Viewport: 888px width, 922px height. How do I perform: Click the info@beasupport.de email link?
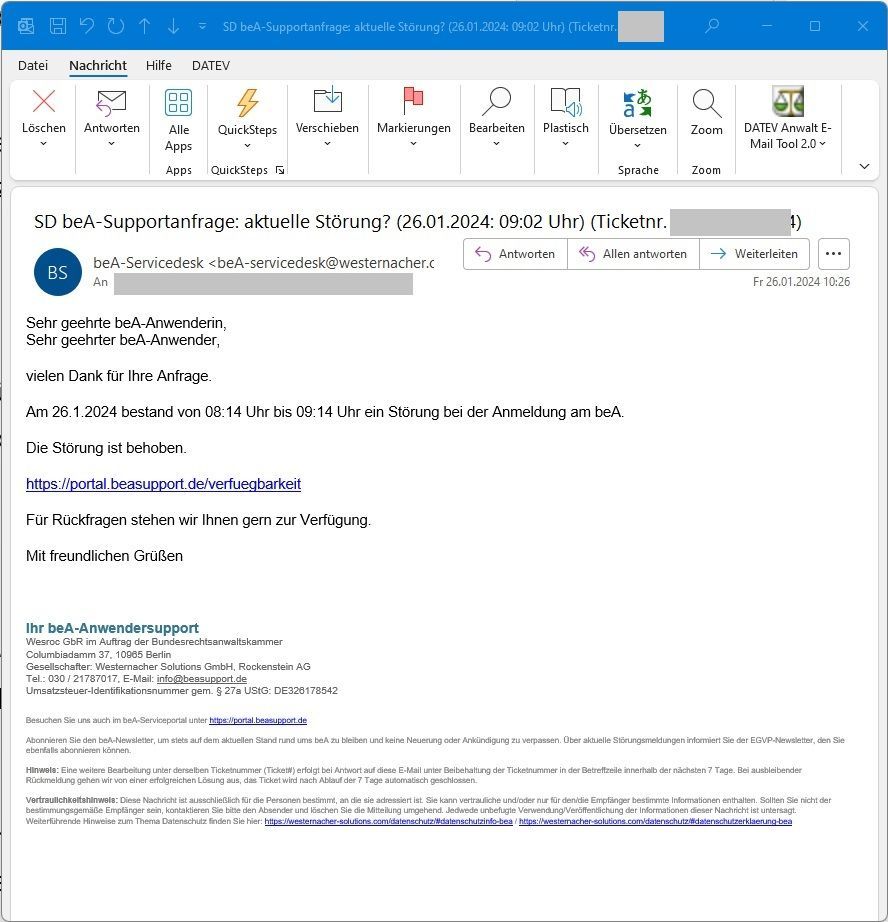pos(202,679)
